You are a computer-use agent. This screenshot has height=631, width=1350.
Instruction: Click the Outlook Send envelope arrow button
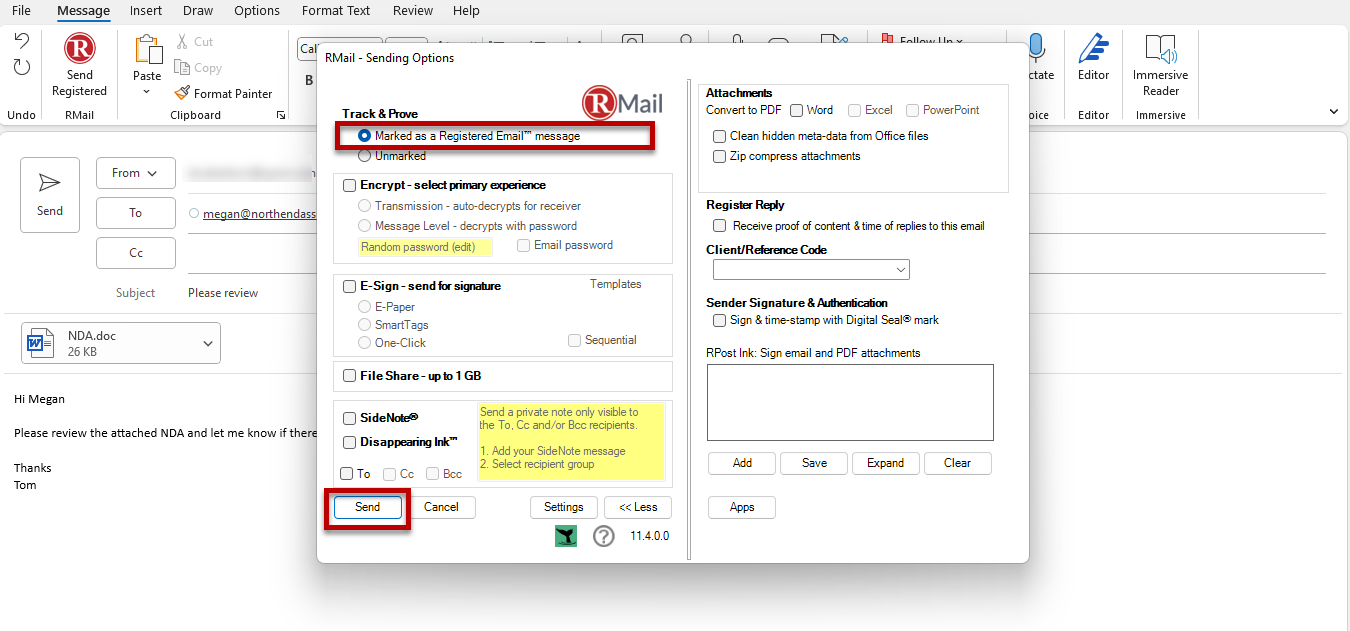(x=50, y=195)
